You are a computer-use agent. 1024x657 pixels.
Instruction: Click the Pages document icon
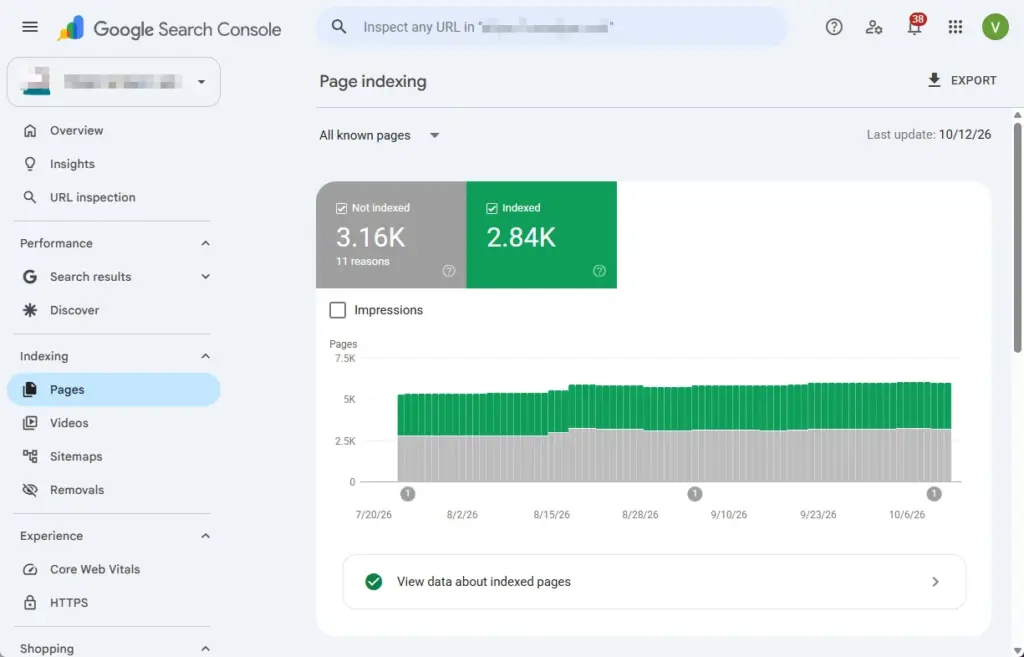(30, 390)
